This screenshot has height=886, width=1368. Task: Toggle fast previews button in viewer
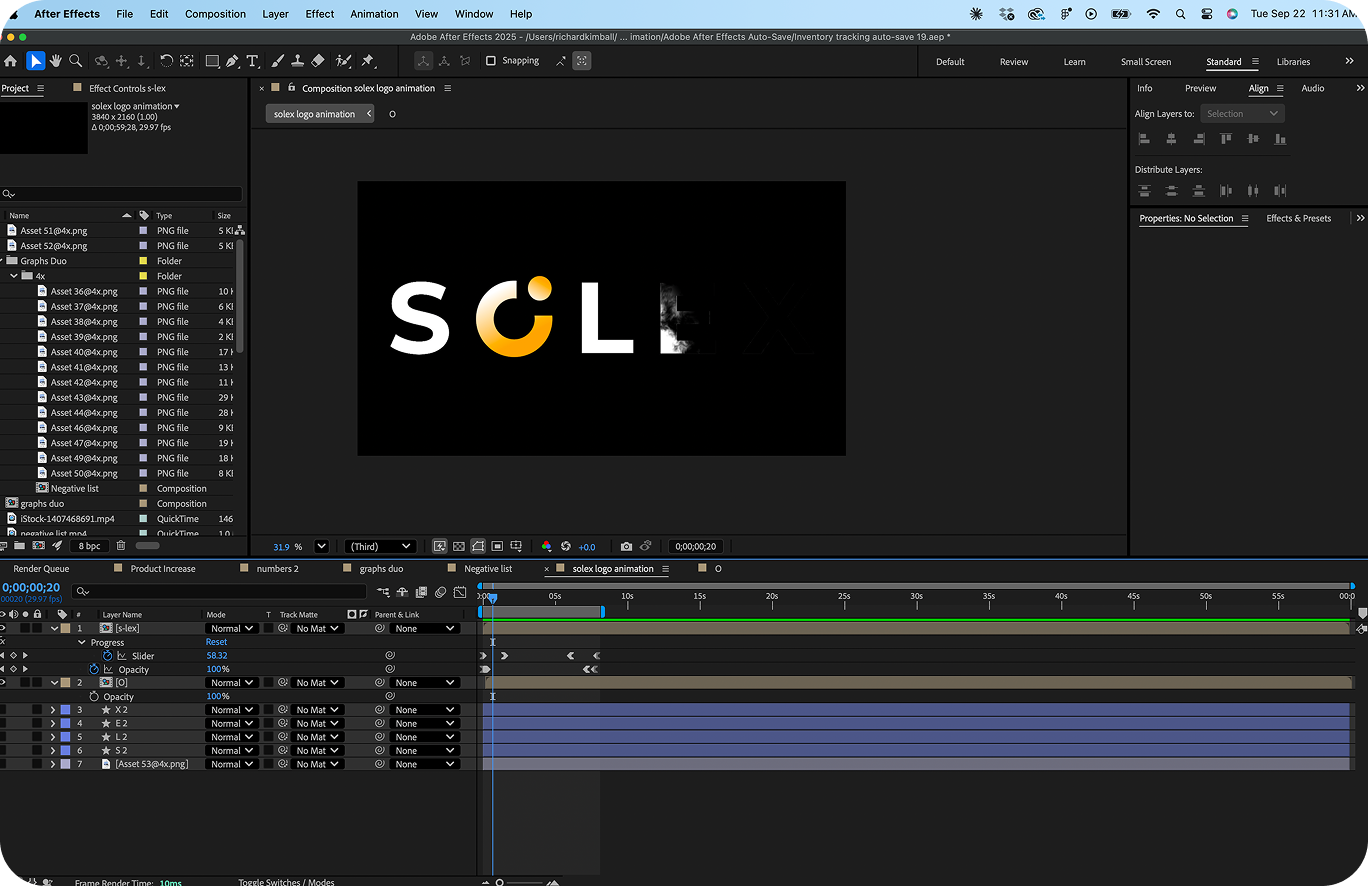(439, 547)
